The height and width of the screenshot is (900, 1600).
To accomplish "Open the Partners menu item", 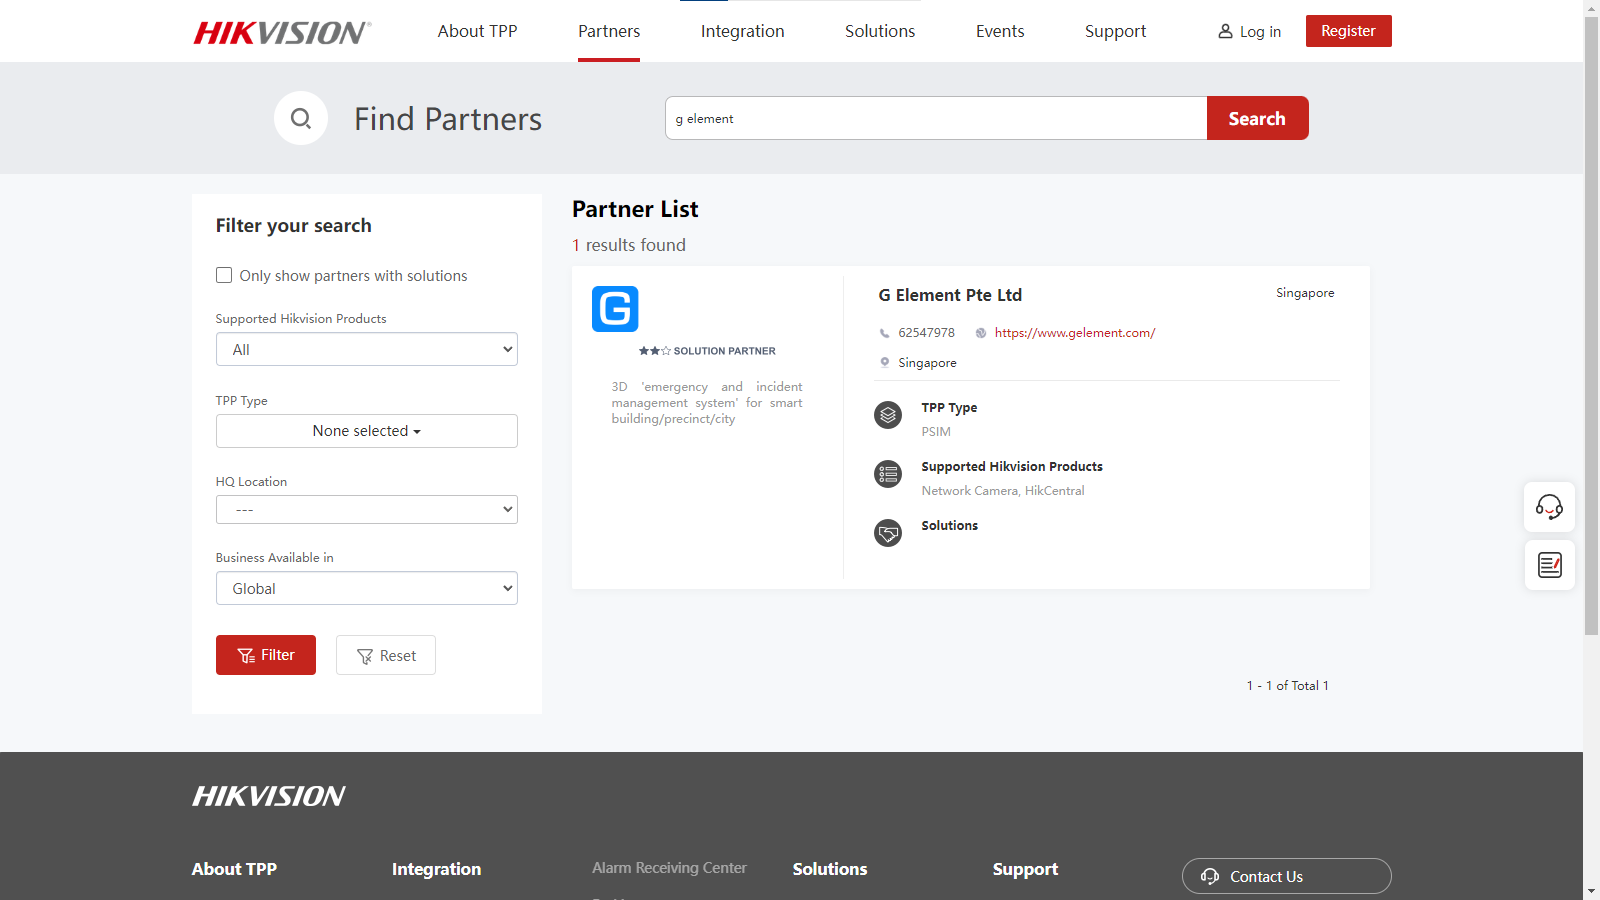I will coord(609,31).
